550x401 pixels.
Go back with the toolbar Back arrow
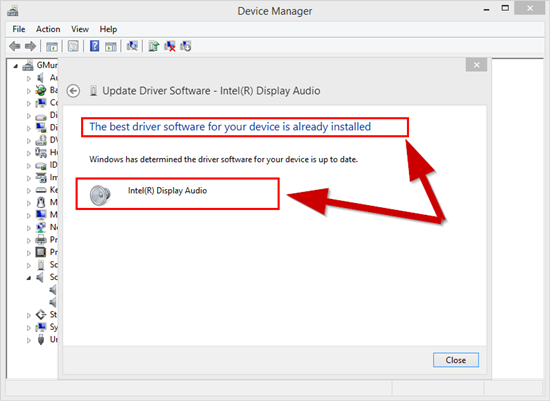tap(15, 46)
